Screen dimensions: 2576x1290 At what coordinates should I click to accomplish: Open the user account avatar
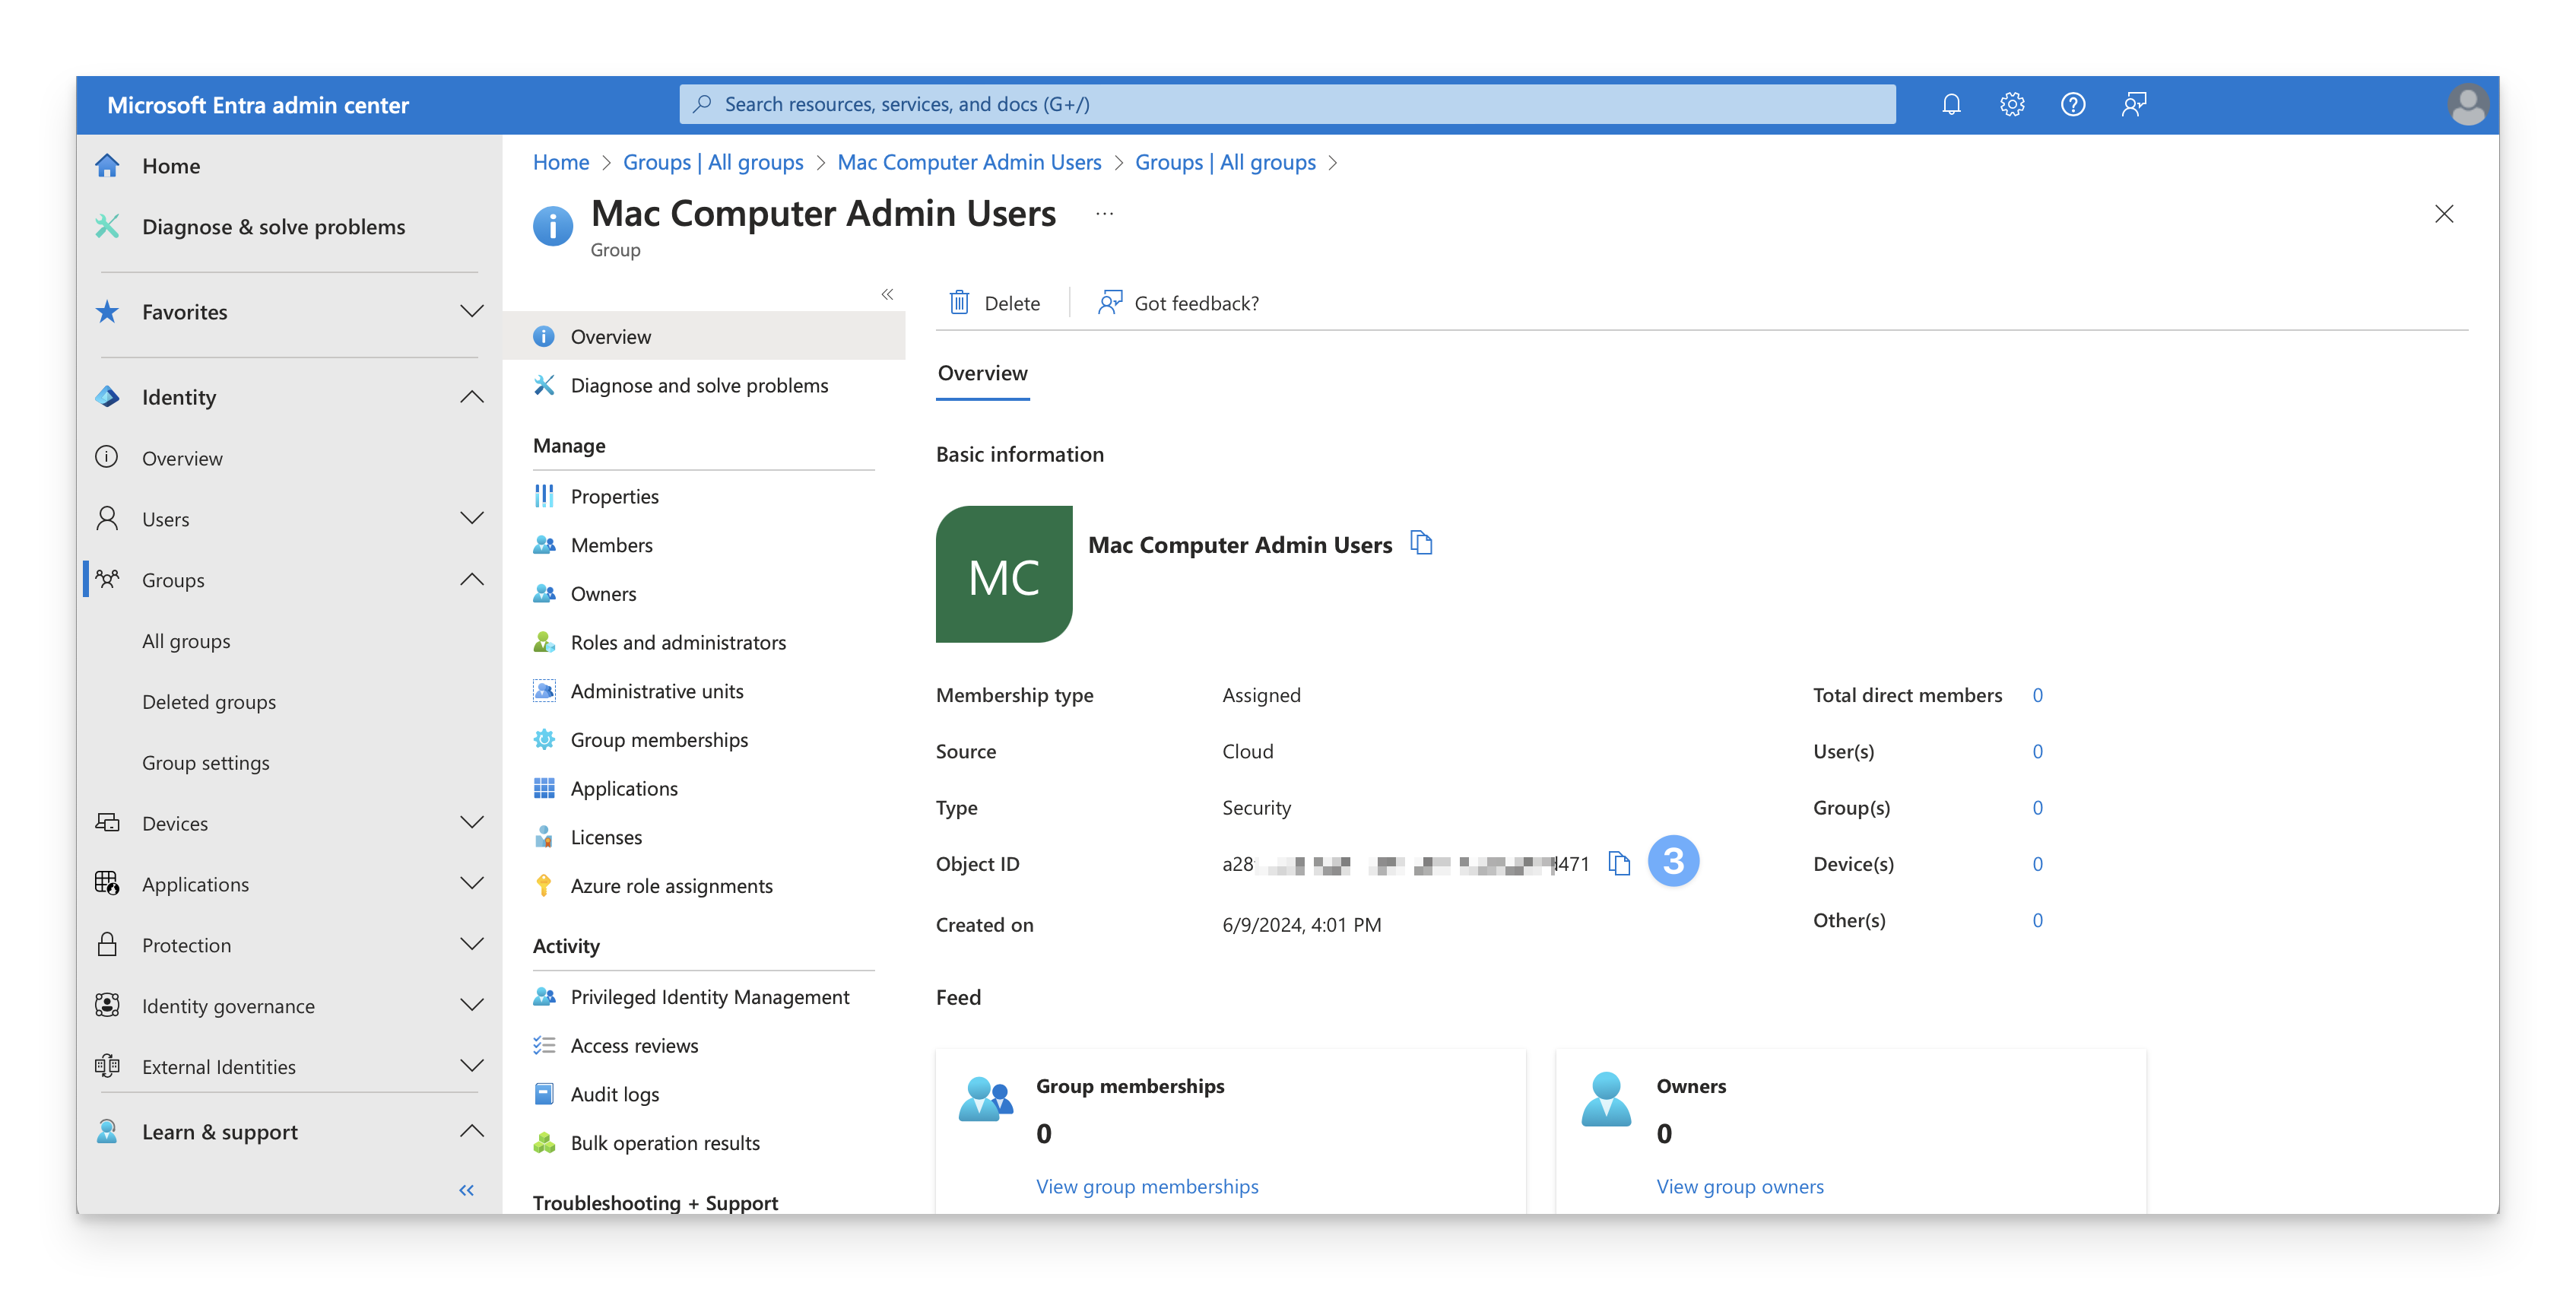[2467, 105]
